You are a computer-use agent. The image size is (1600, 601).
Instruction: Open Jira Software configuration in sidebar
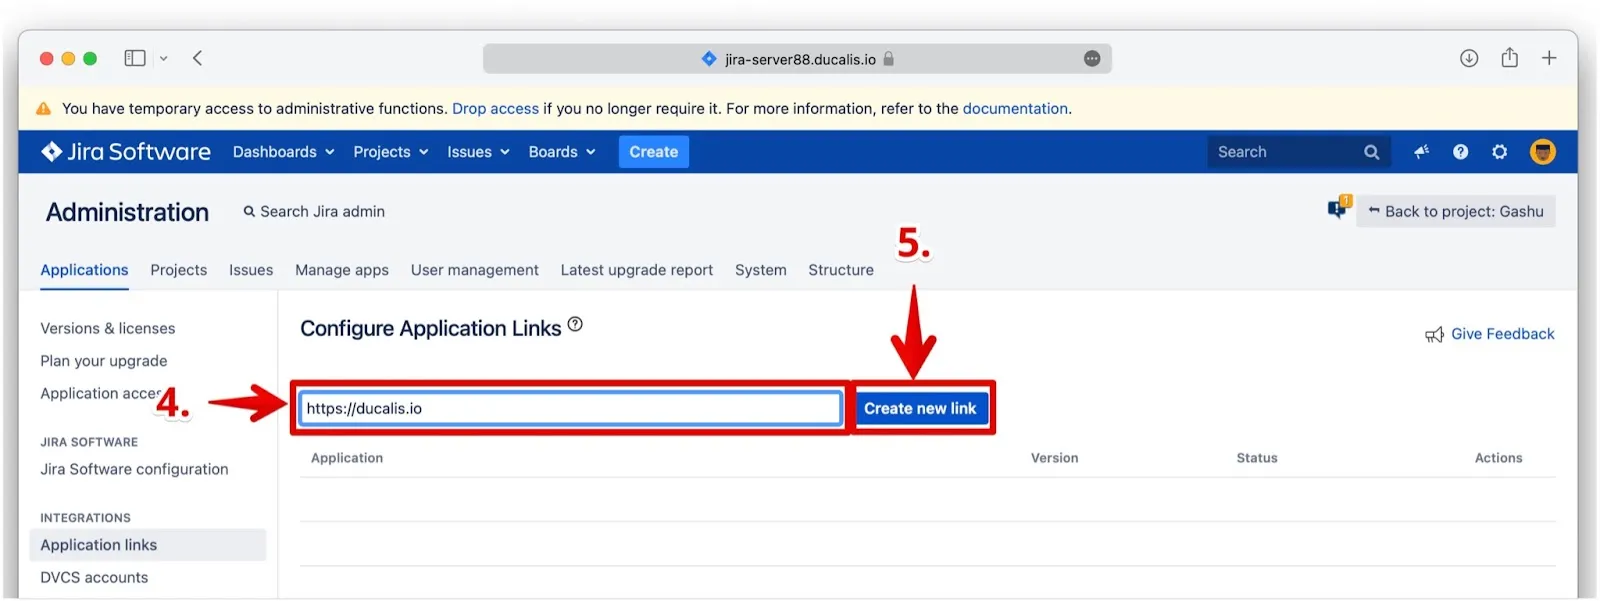click(134, 469)
